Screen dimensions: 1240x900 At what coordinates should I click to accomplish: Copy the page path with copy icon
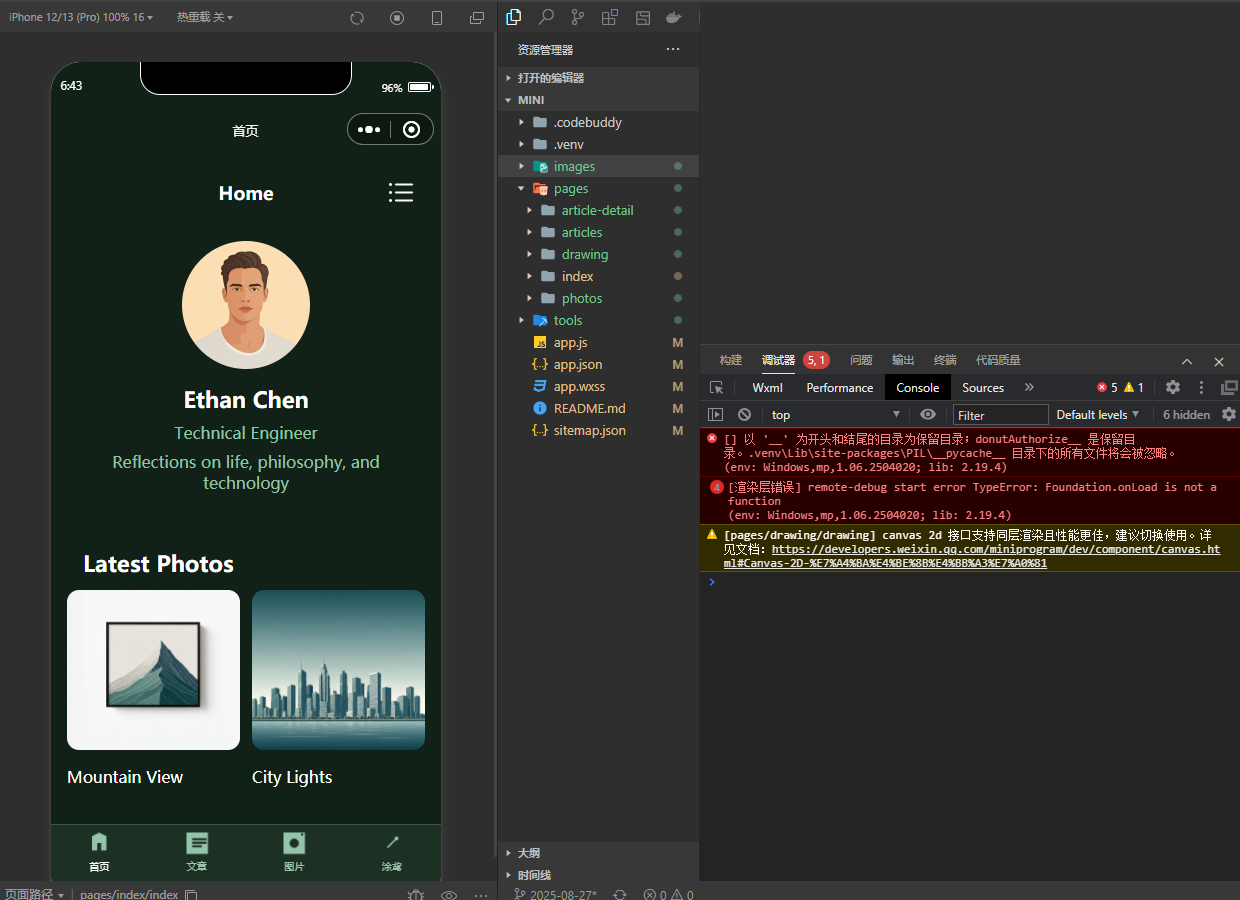[192, 894]
